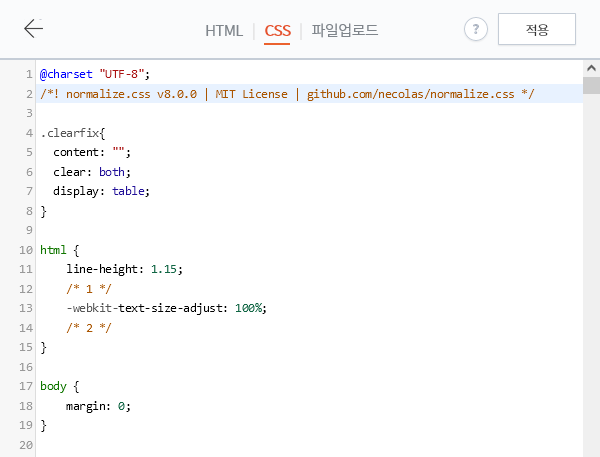Click empty line 9 in editor

(x=309, y=230)
